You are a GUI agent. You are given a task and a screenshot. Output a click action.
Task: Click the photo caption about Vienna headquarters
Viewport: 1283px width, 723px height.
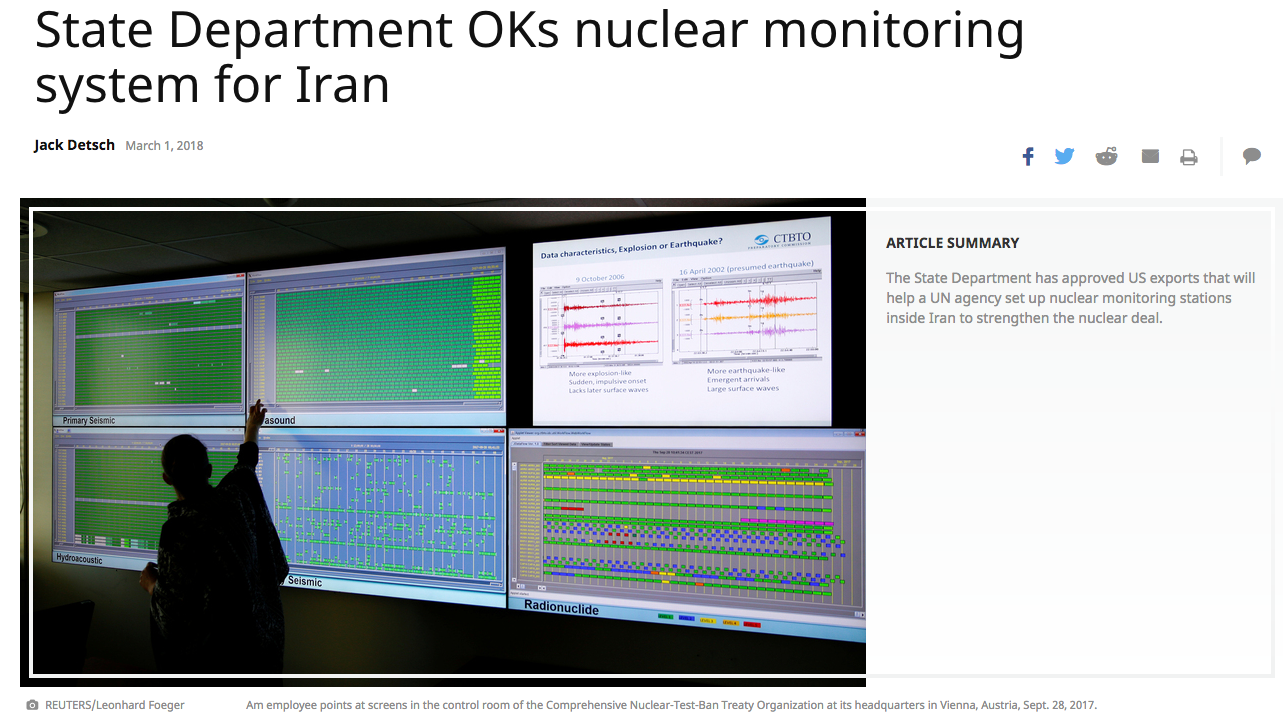pos(671,705)
